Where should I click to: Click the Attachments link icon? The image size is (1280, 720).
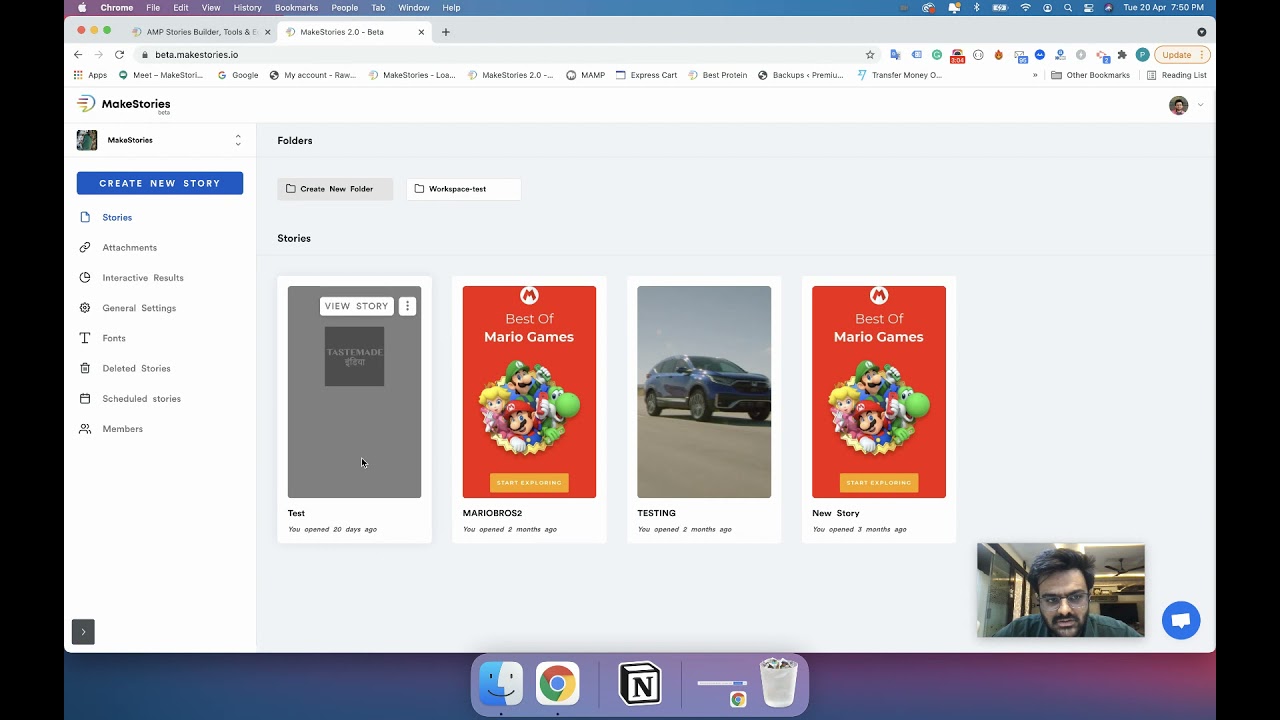pos(85,247)
